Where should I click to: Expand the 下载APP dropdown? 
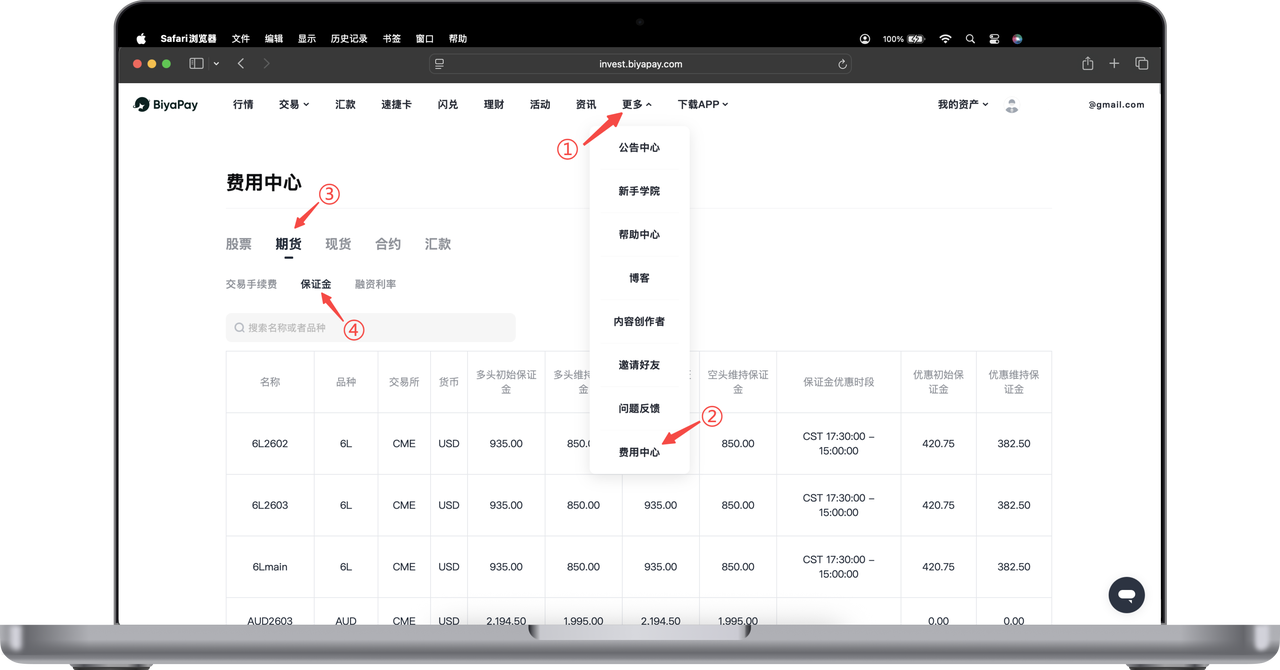tap(702, 105)
